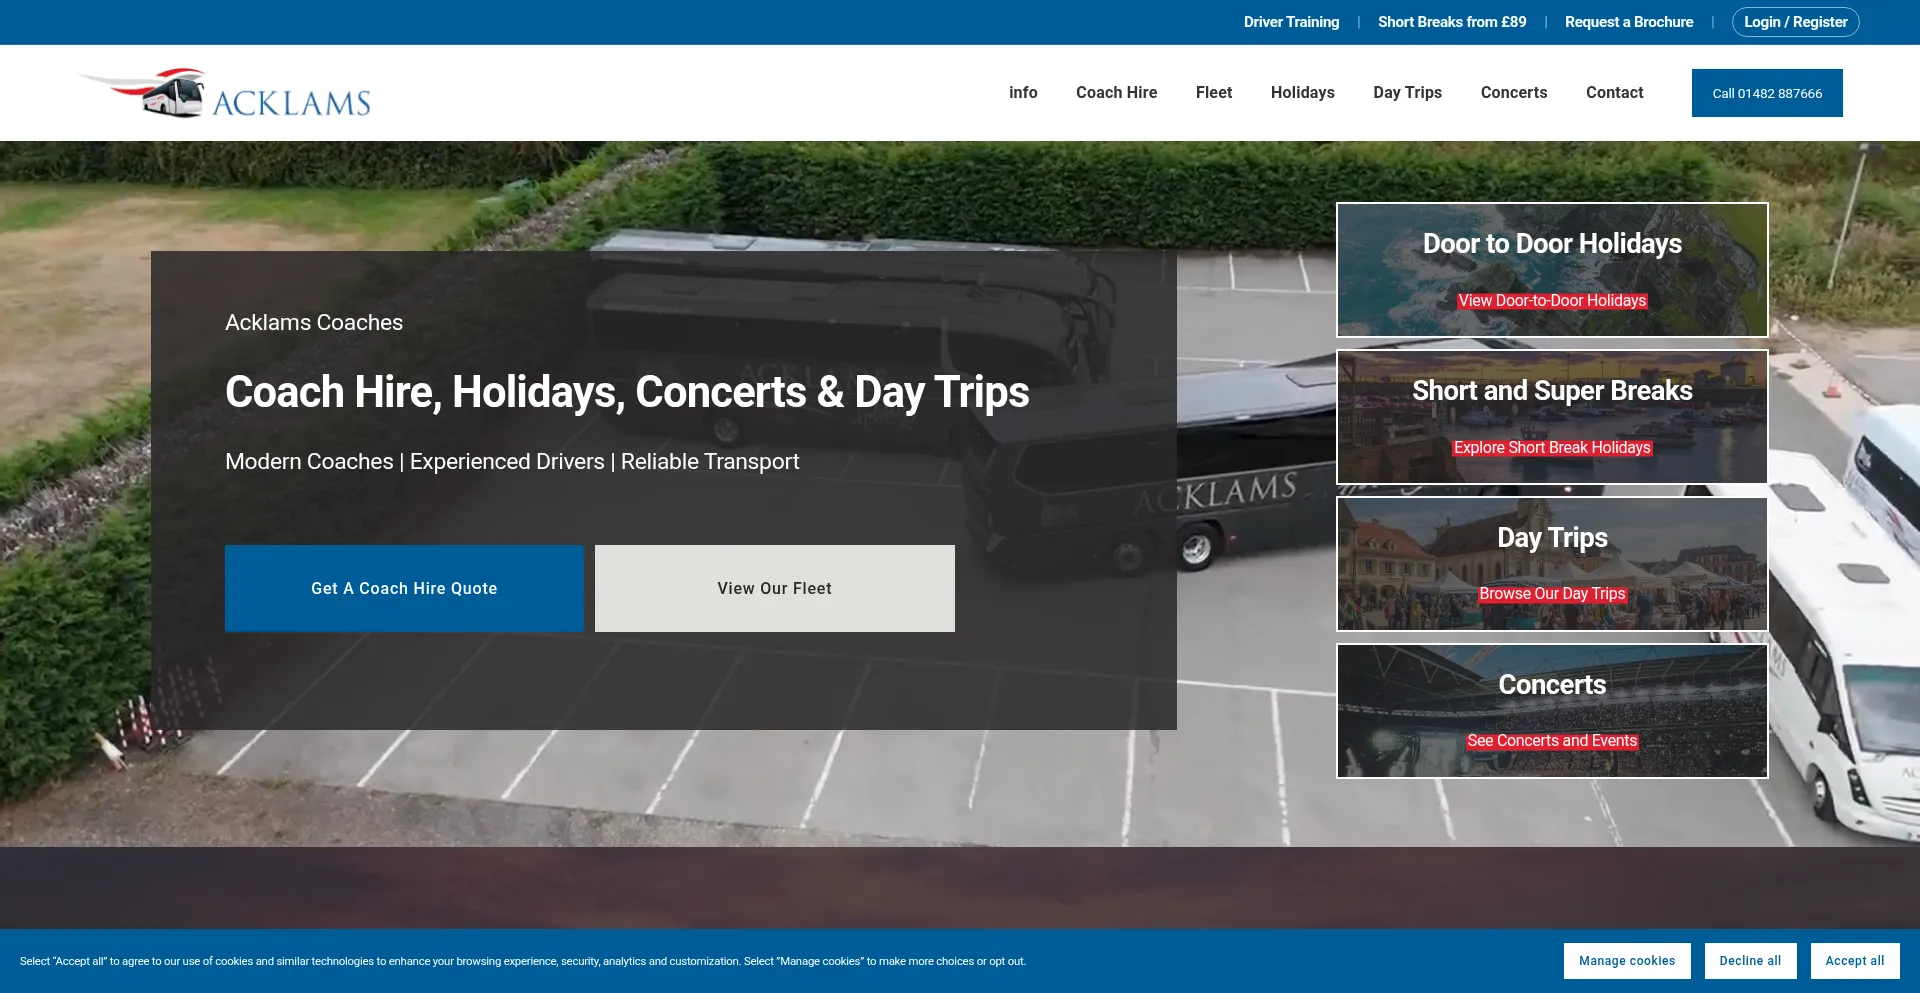Click the Acklams coach logo
Image resolution: width=1920 pixels, height=993 pixels.
tap(224, 93)
